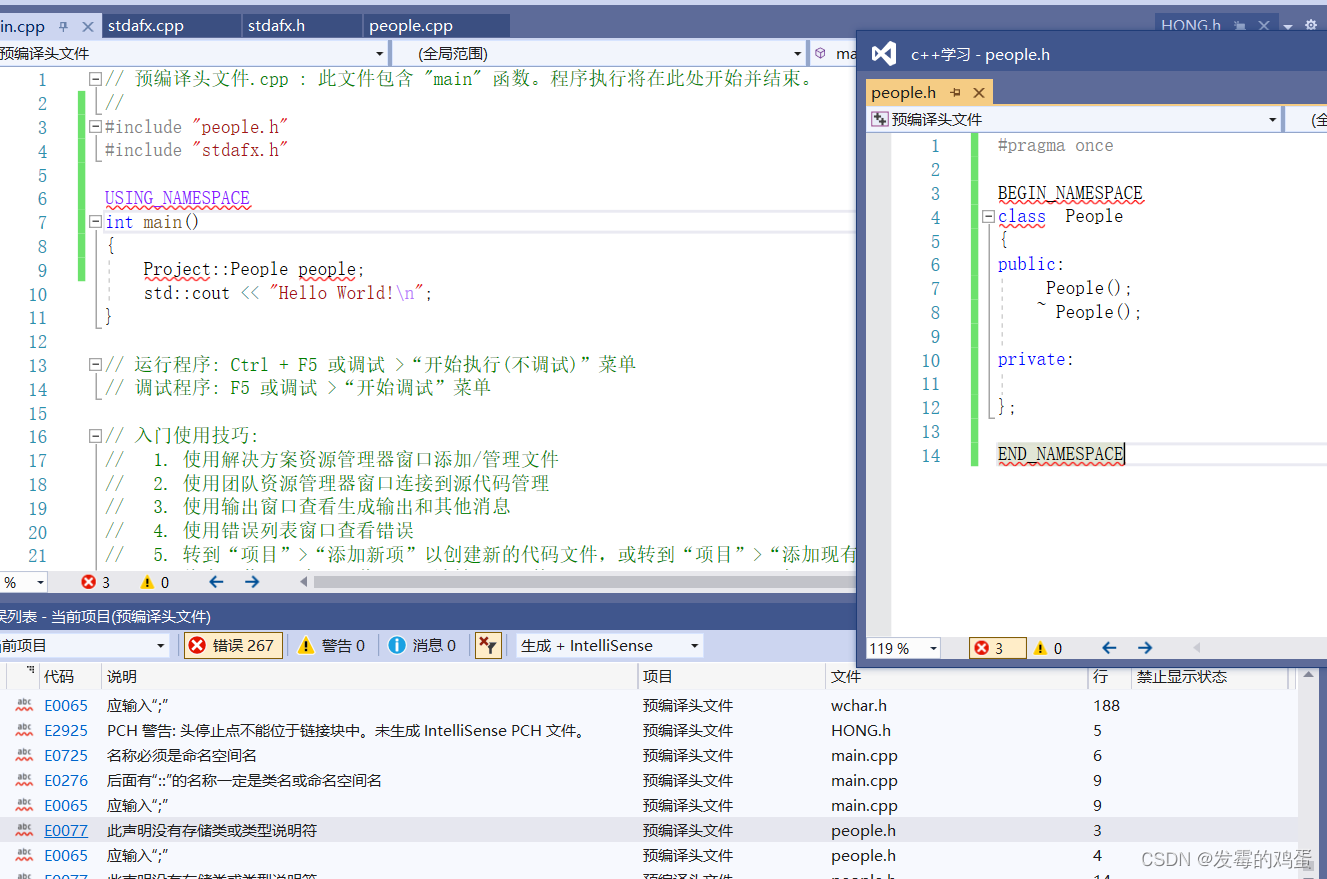The width and height of the screenshot is (1327, 879).
Task: Select error row 名称必须是命名空间名
Action: tap(649, 756)
